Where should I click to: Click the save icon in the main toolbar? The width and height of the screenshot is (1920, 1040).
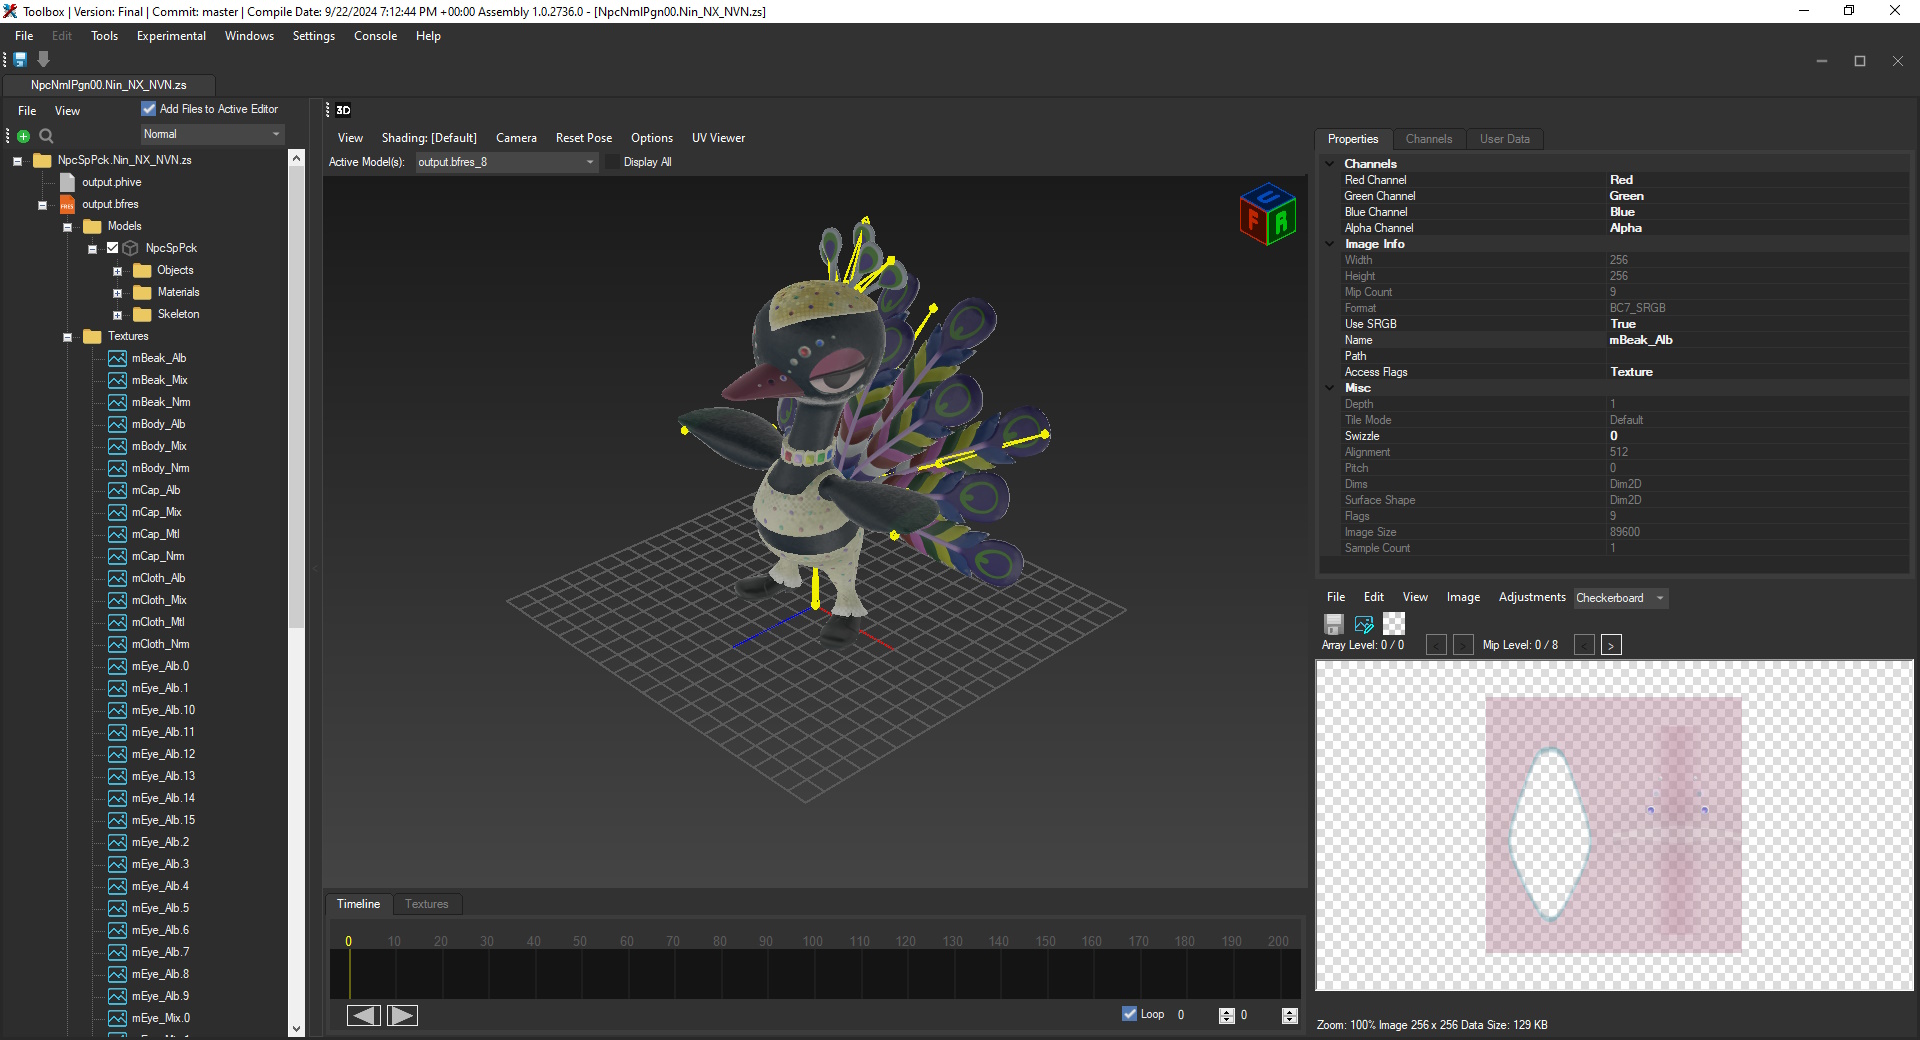[x=20, y=60]
